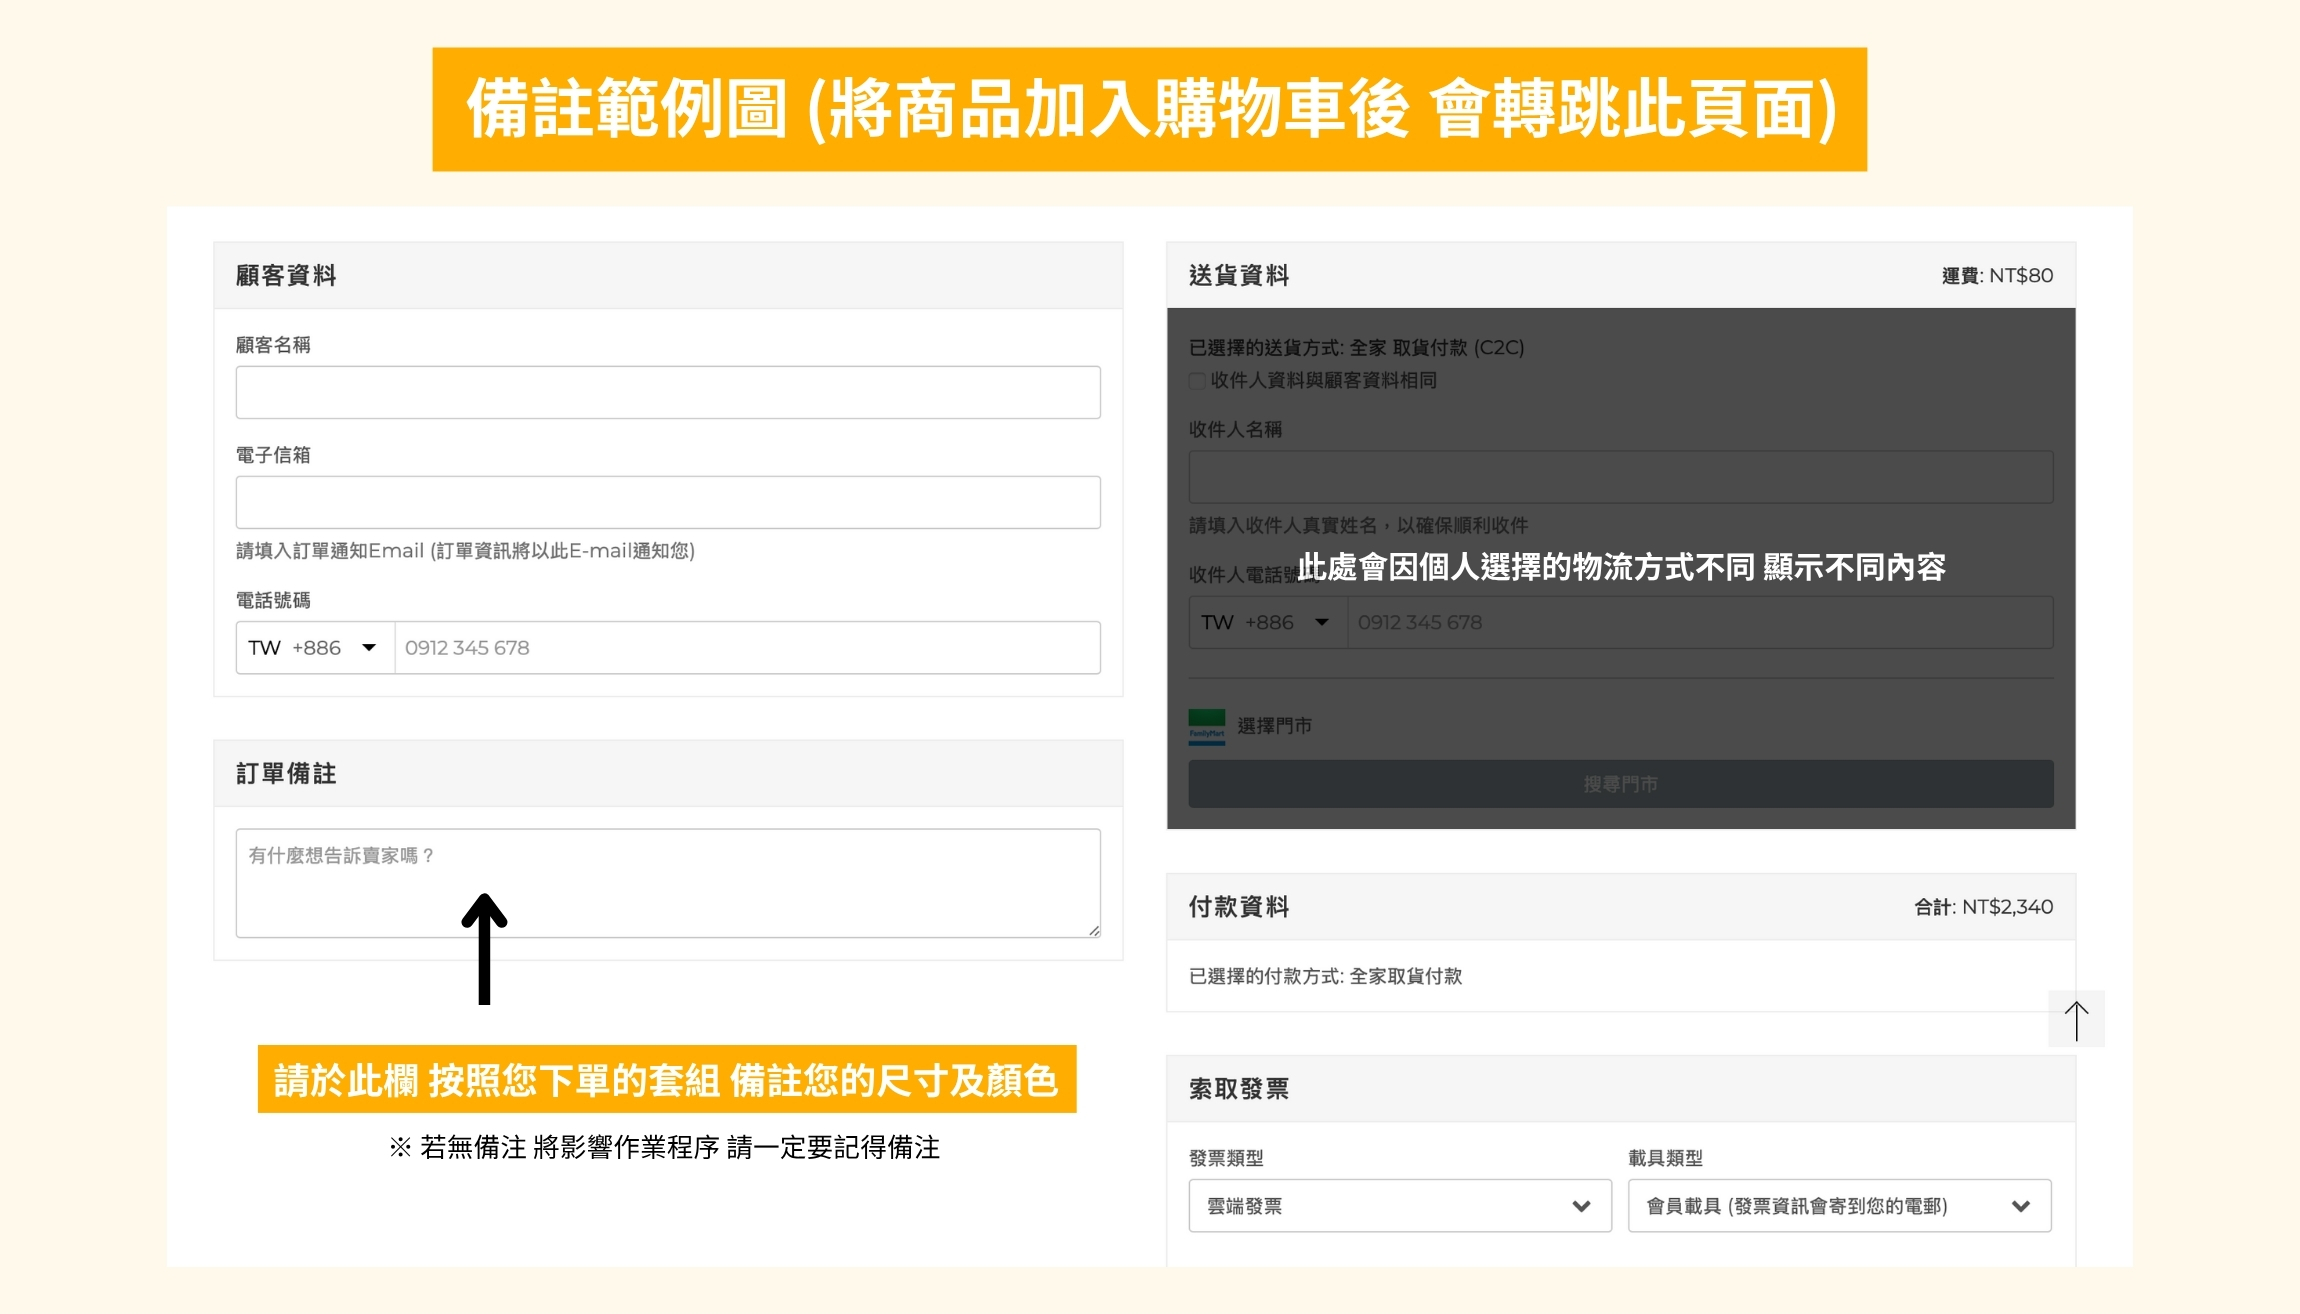Expand the 發票類型 雲端發票 dropdown
Viewport: 2300px width, 1314px height.
[x=1399, y=1206]
